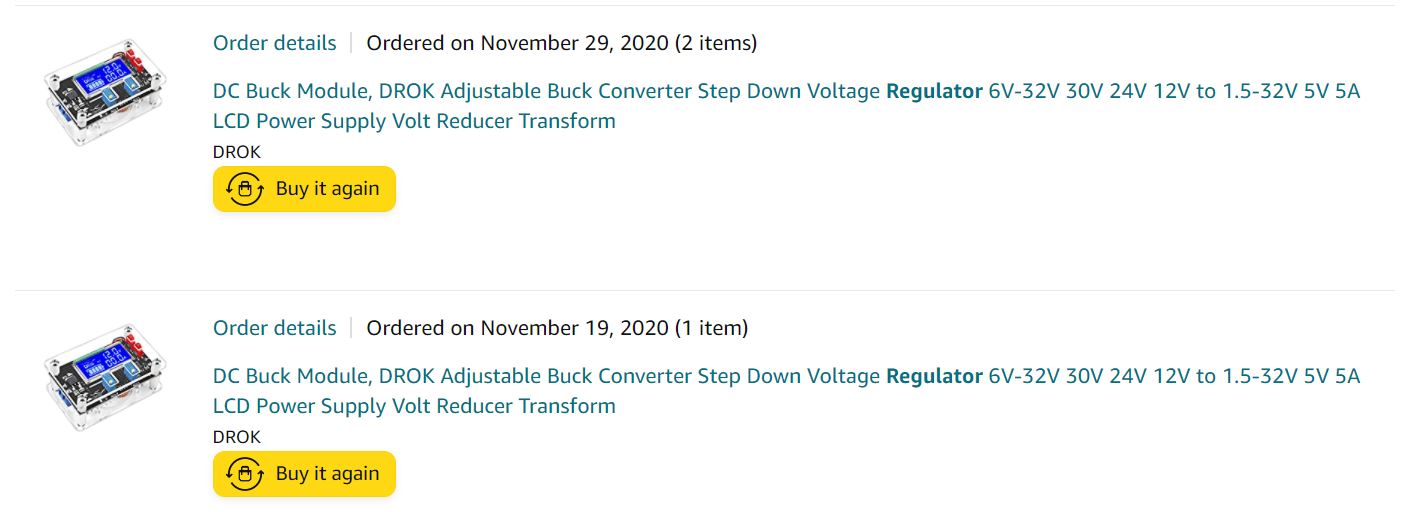This screenshot has width=1401, height=512.
Task: Click 'LCD Power Supply Volt Reducer Transform' in the second listing
Action: pyautogui.click(x=414, y=406)
